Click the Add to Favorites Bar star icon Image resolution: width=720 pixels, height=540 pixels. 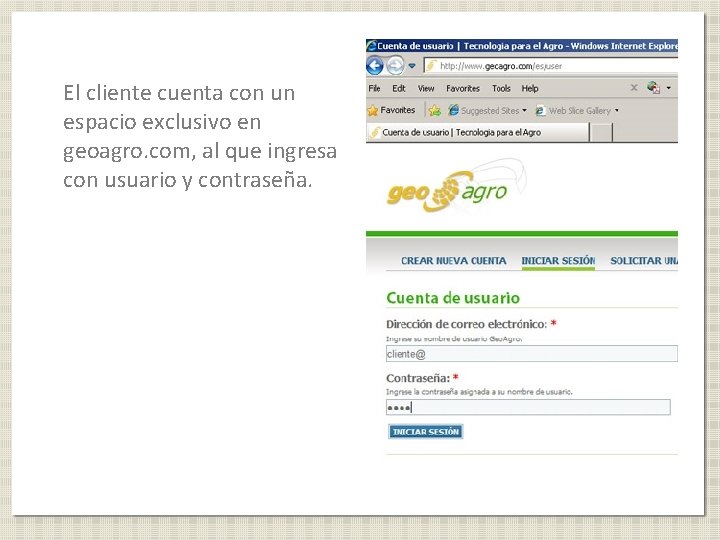434,110
